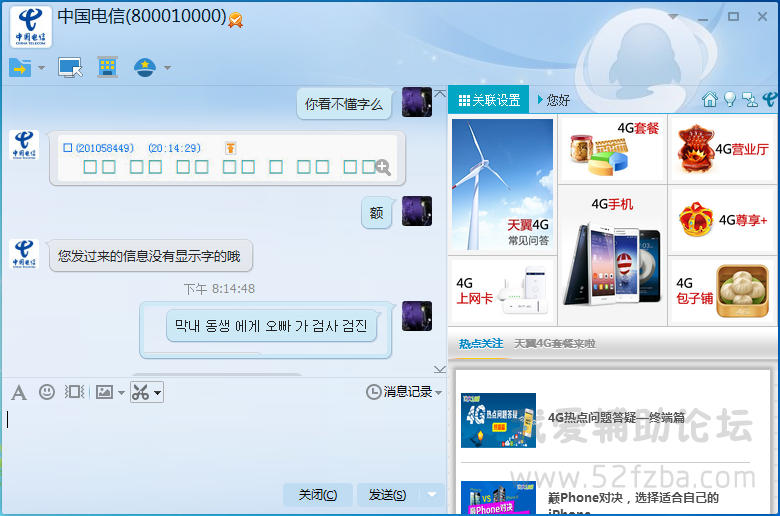Click the Korean text message bubble
Viewport: 780px width, 516px height.
(x=271, y=326)
